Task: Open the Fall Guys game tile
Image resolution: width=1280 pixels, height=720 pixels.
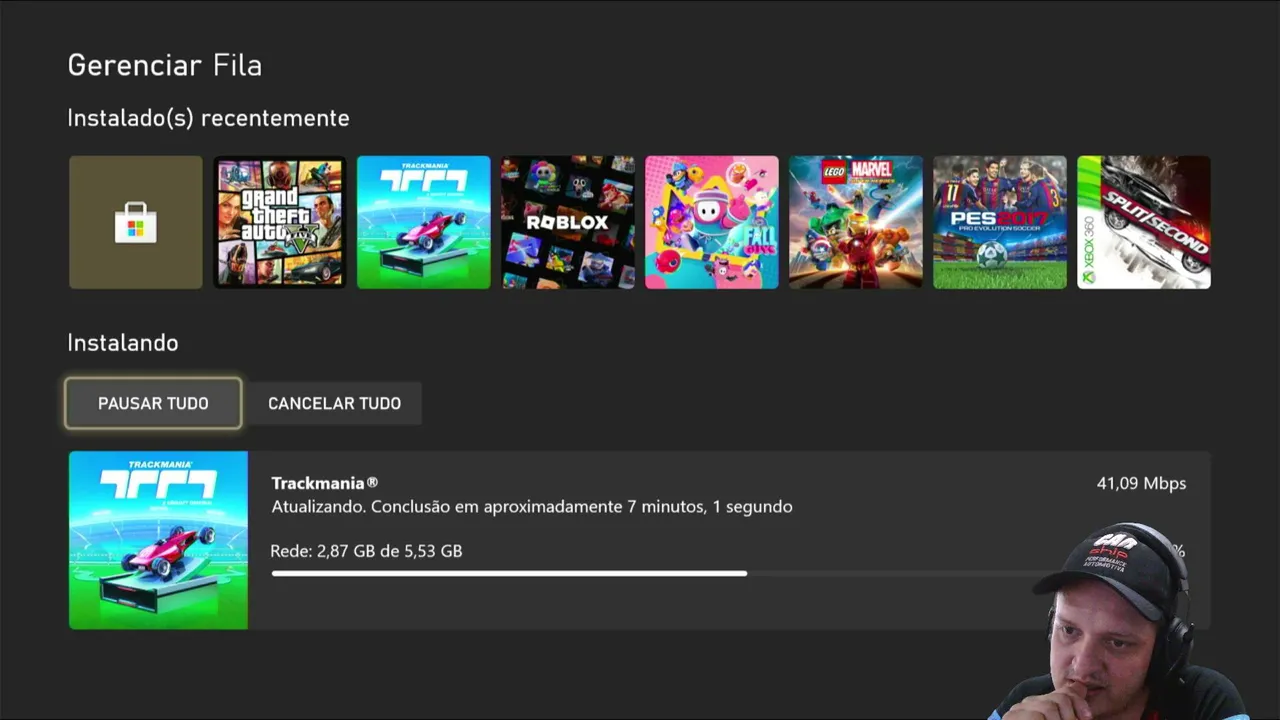Action: tap(712, 222)
